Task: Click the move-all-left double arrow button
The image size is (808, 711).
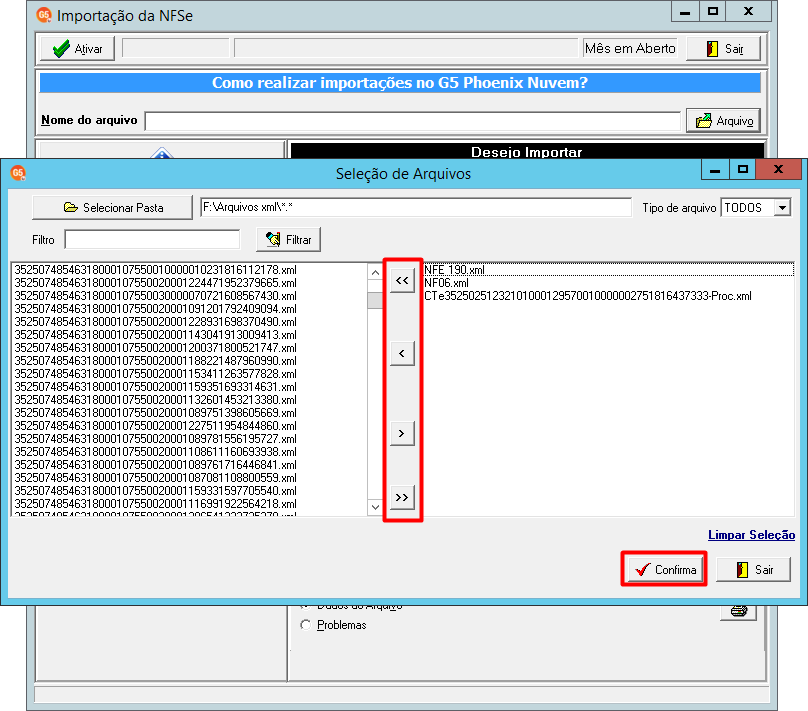Action: [x=402, y=281]
